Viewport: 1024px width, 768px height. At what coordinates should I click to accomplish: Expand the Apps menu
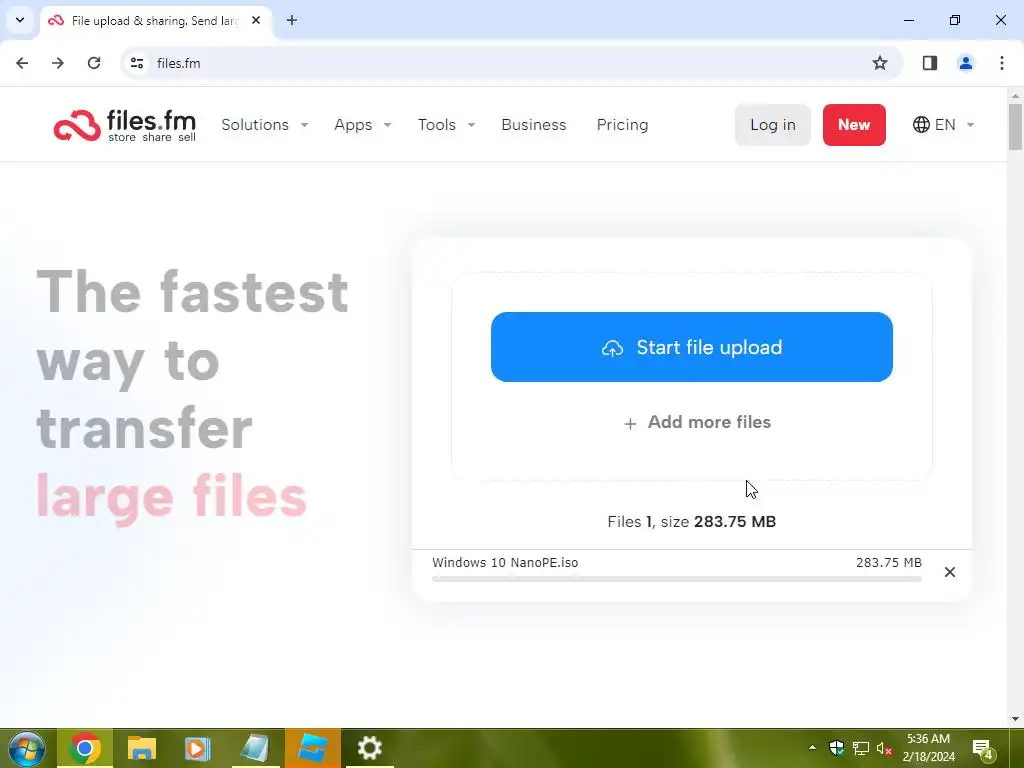tap(362, 125)
